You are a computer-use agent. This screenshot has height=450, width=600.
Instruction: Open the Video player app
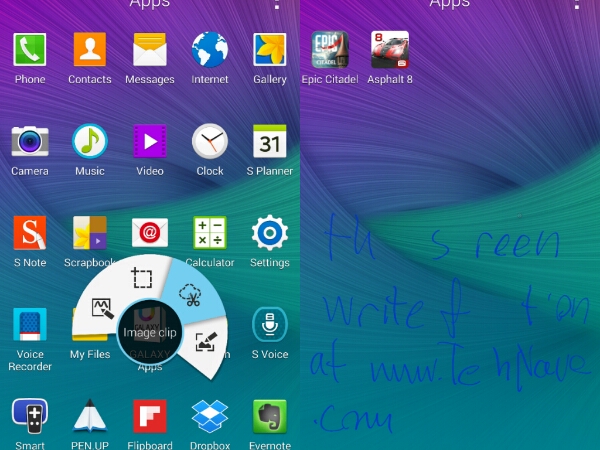pos(150,141)
